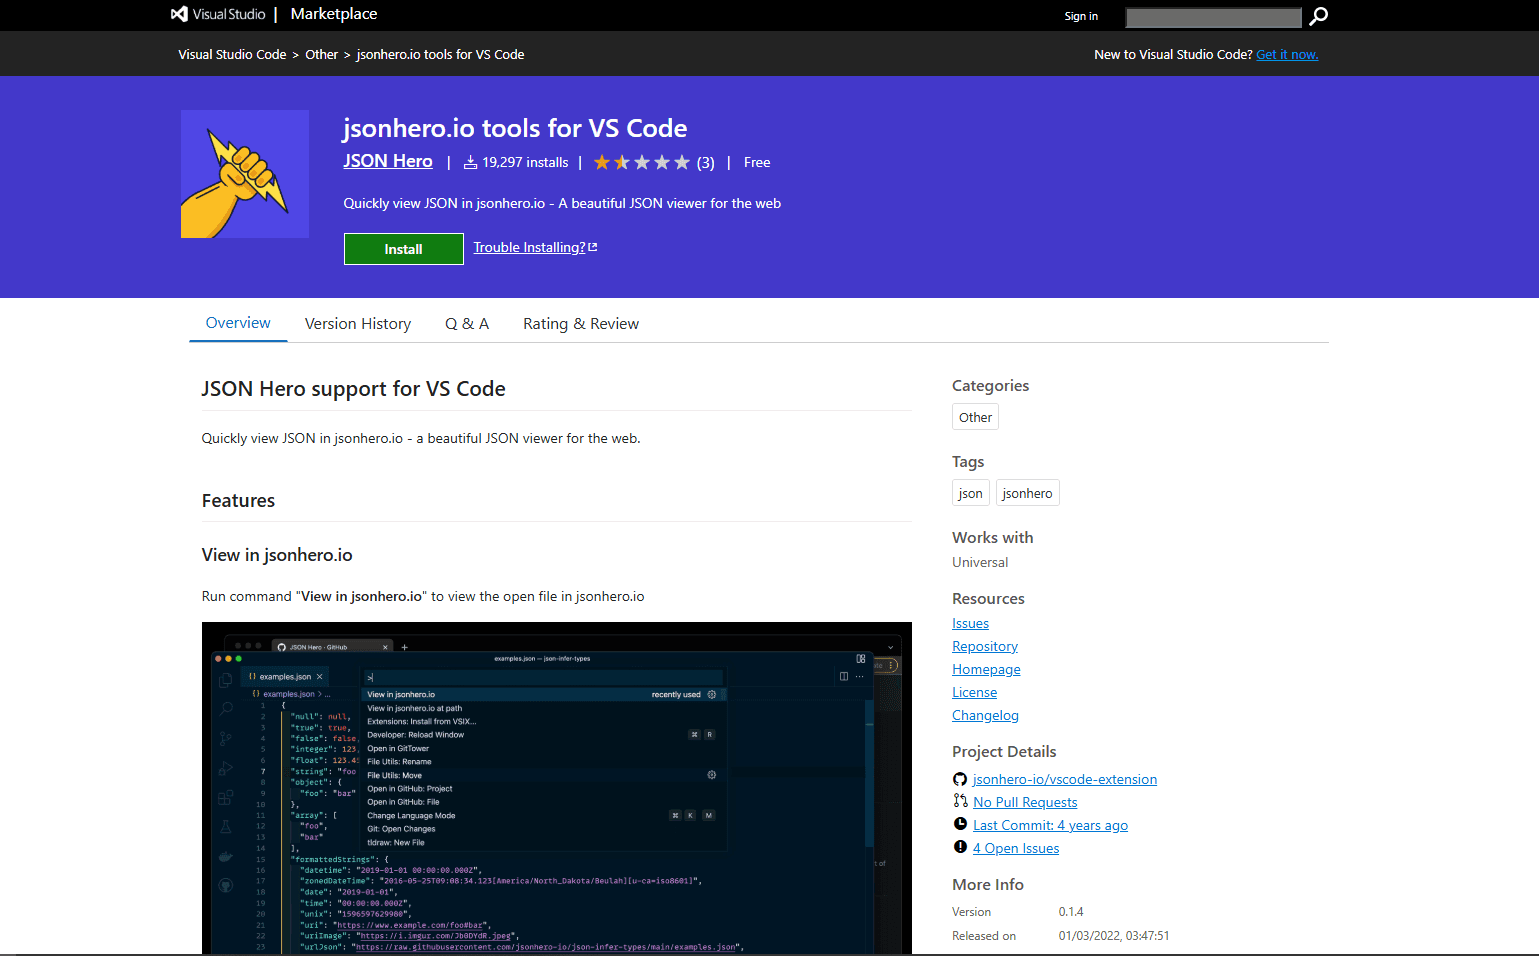
Task: Open the Trouble Installing link
Action: [529, 246]
